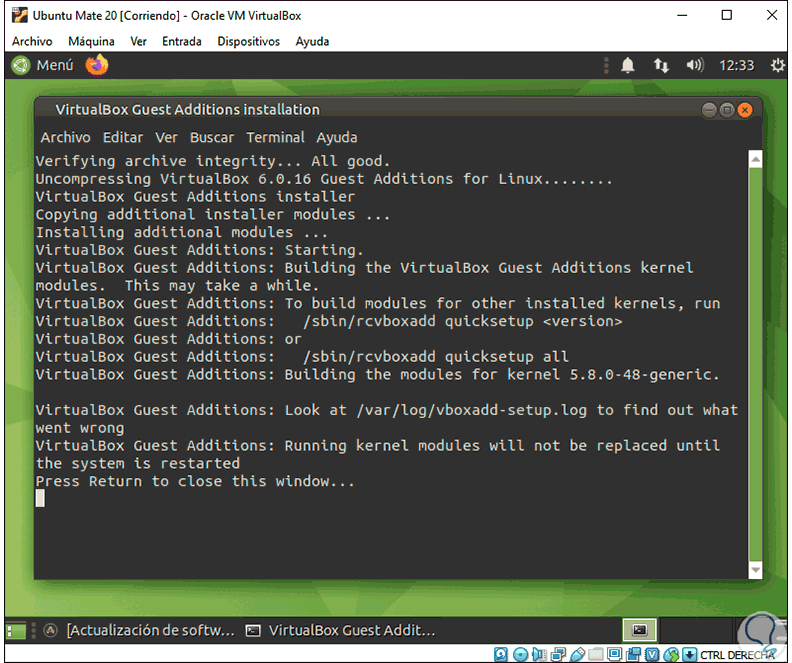This screenshot has height=663, width=792.
Task: Open the display settings indicator icon
Action: 615,654
